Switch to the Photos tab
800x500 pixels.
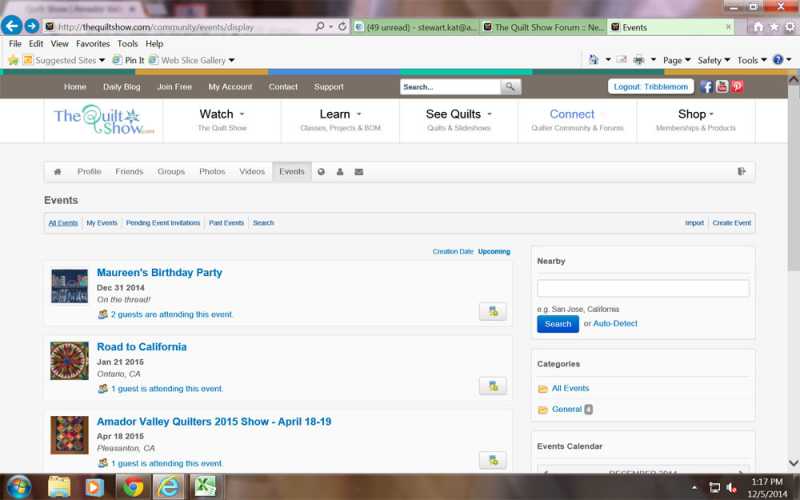point(212,172)
